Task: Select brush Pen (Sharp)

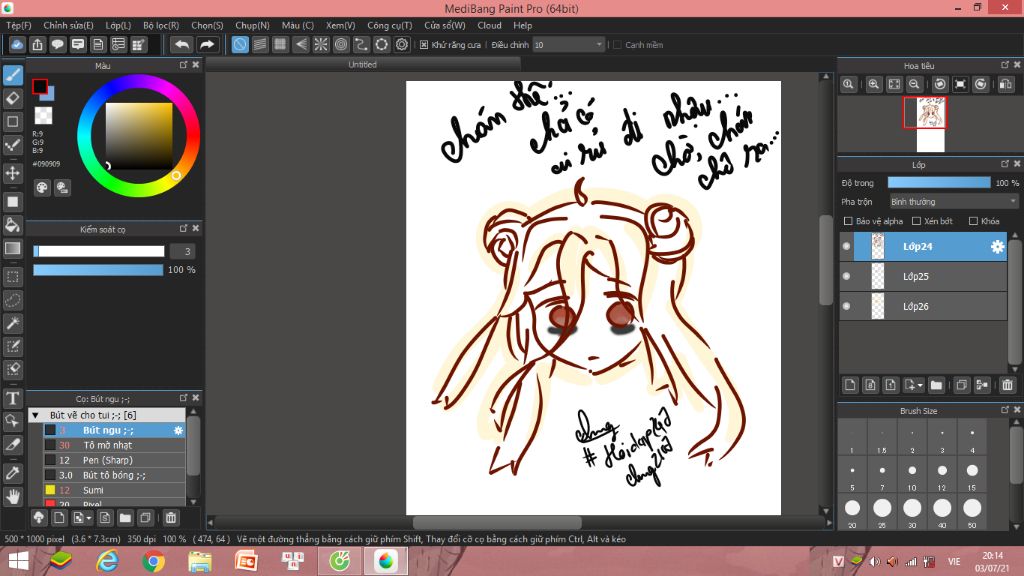Action: (114, 460)
